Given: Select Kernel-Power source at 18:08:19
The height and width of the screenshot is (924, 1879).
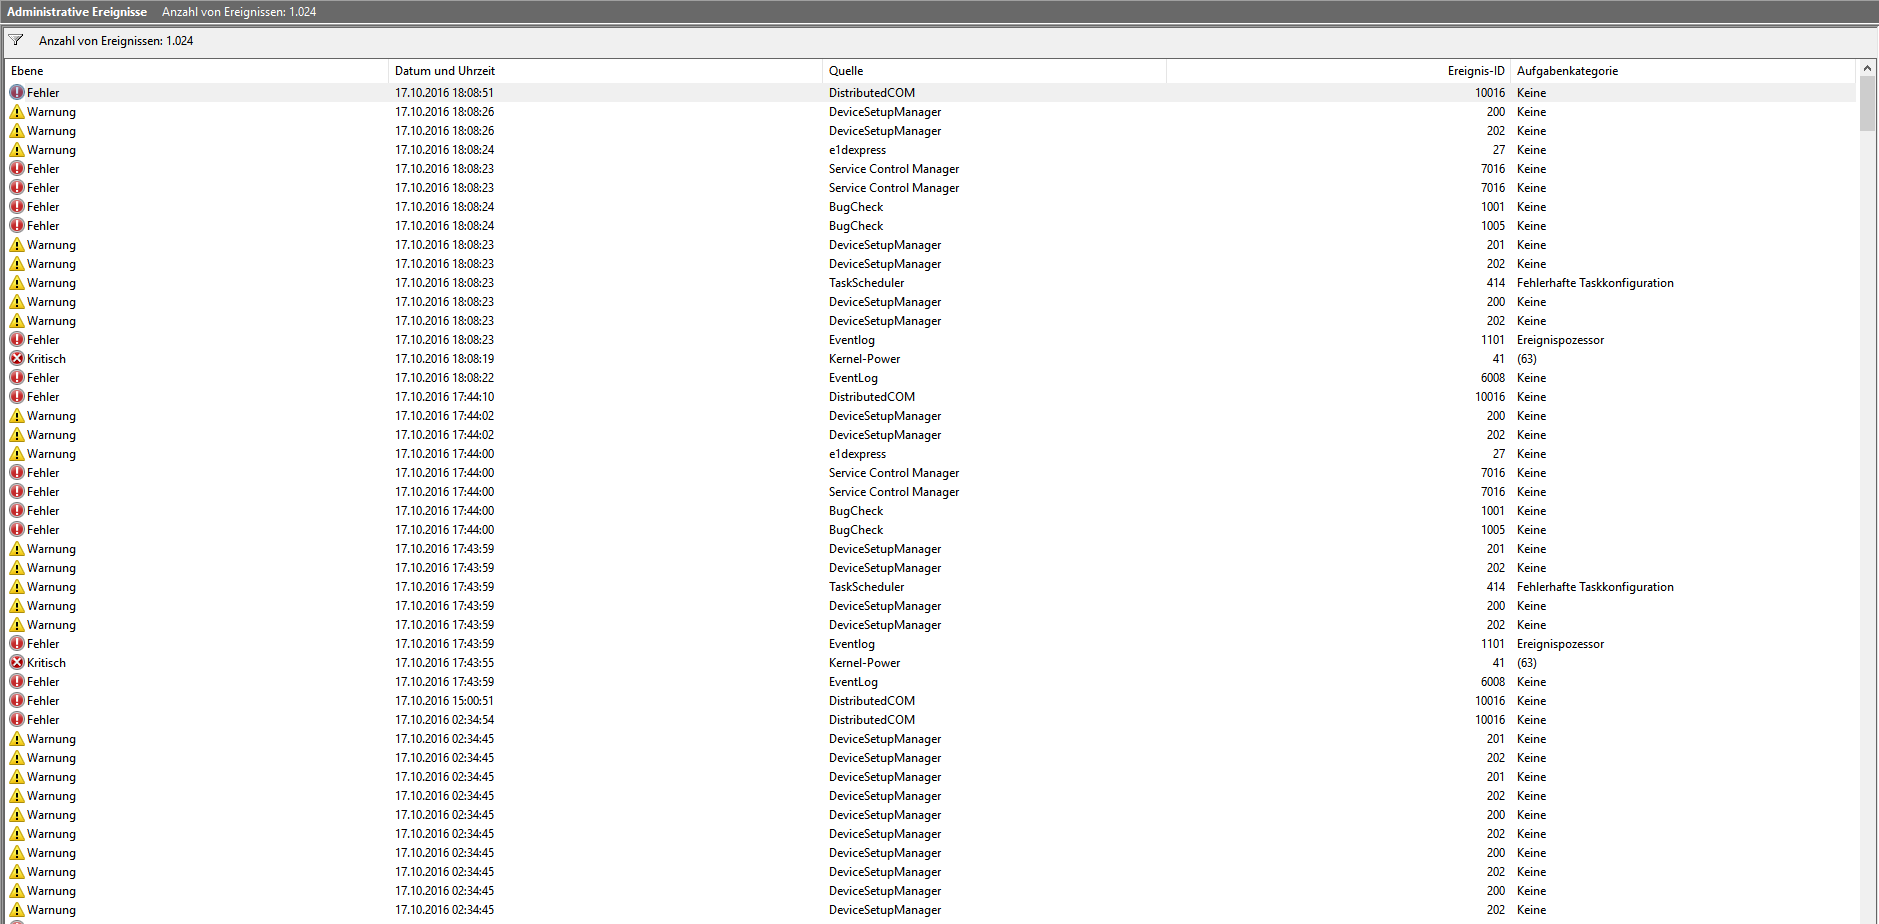Looking at the screenshot, I should point(864,358).
